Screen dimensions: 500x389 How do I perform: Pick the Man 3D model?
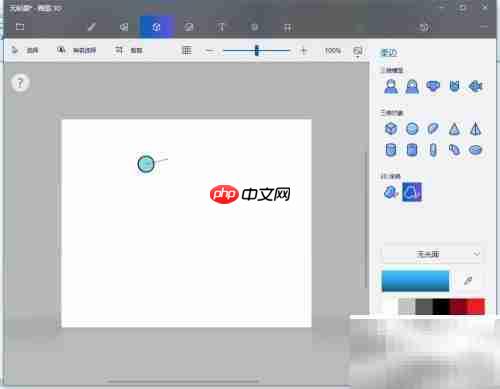[x=391, y=86]
